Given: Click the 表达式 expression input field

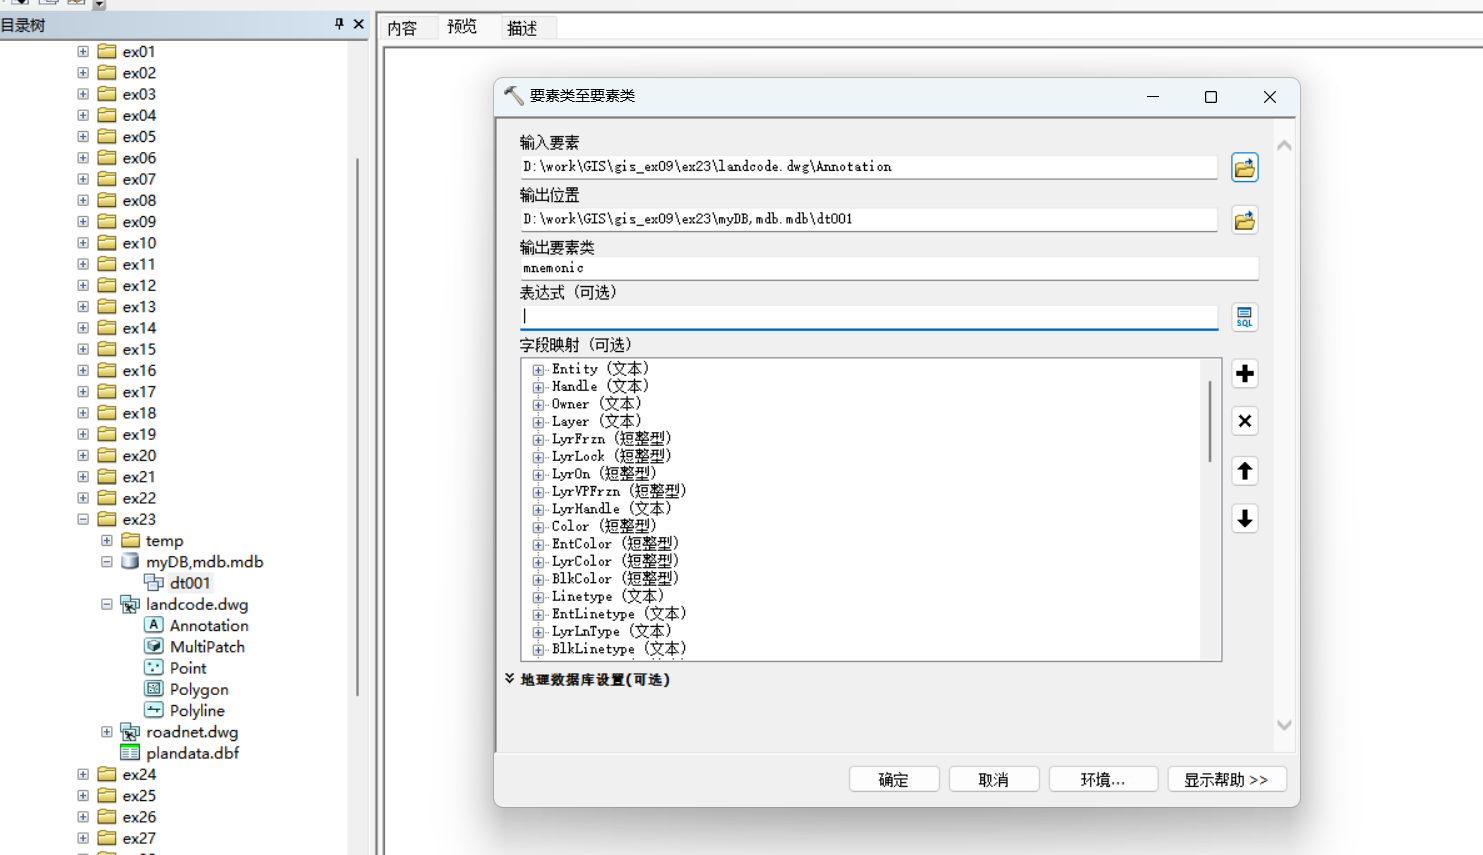Looking at the screenshot, I should click(868, 316).
